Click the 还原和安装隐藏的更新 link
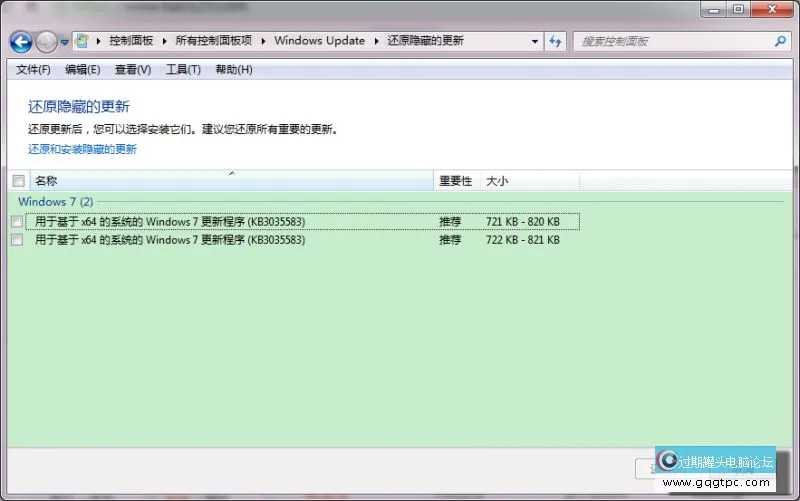800x501 pixels. pos(82,149)
